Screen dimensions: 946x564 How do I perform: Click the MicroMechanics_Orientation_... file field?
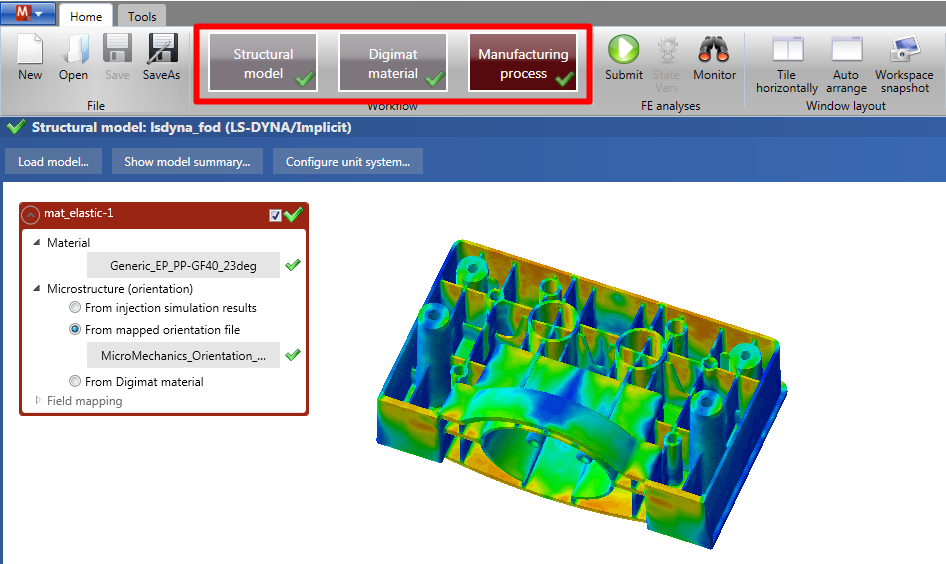click(x=183, y=355)
